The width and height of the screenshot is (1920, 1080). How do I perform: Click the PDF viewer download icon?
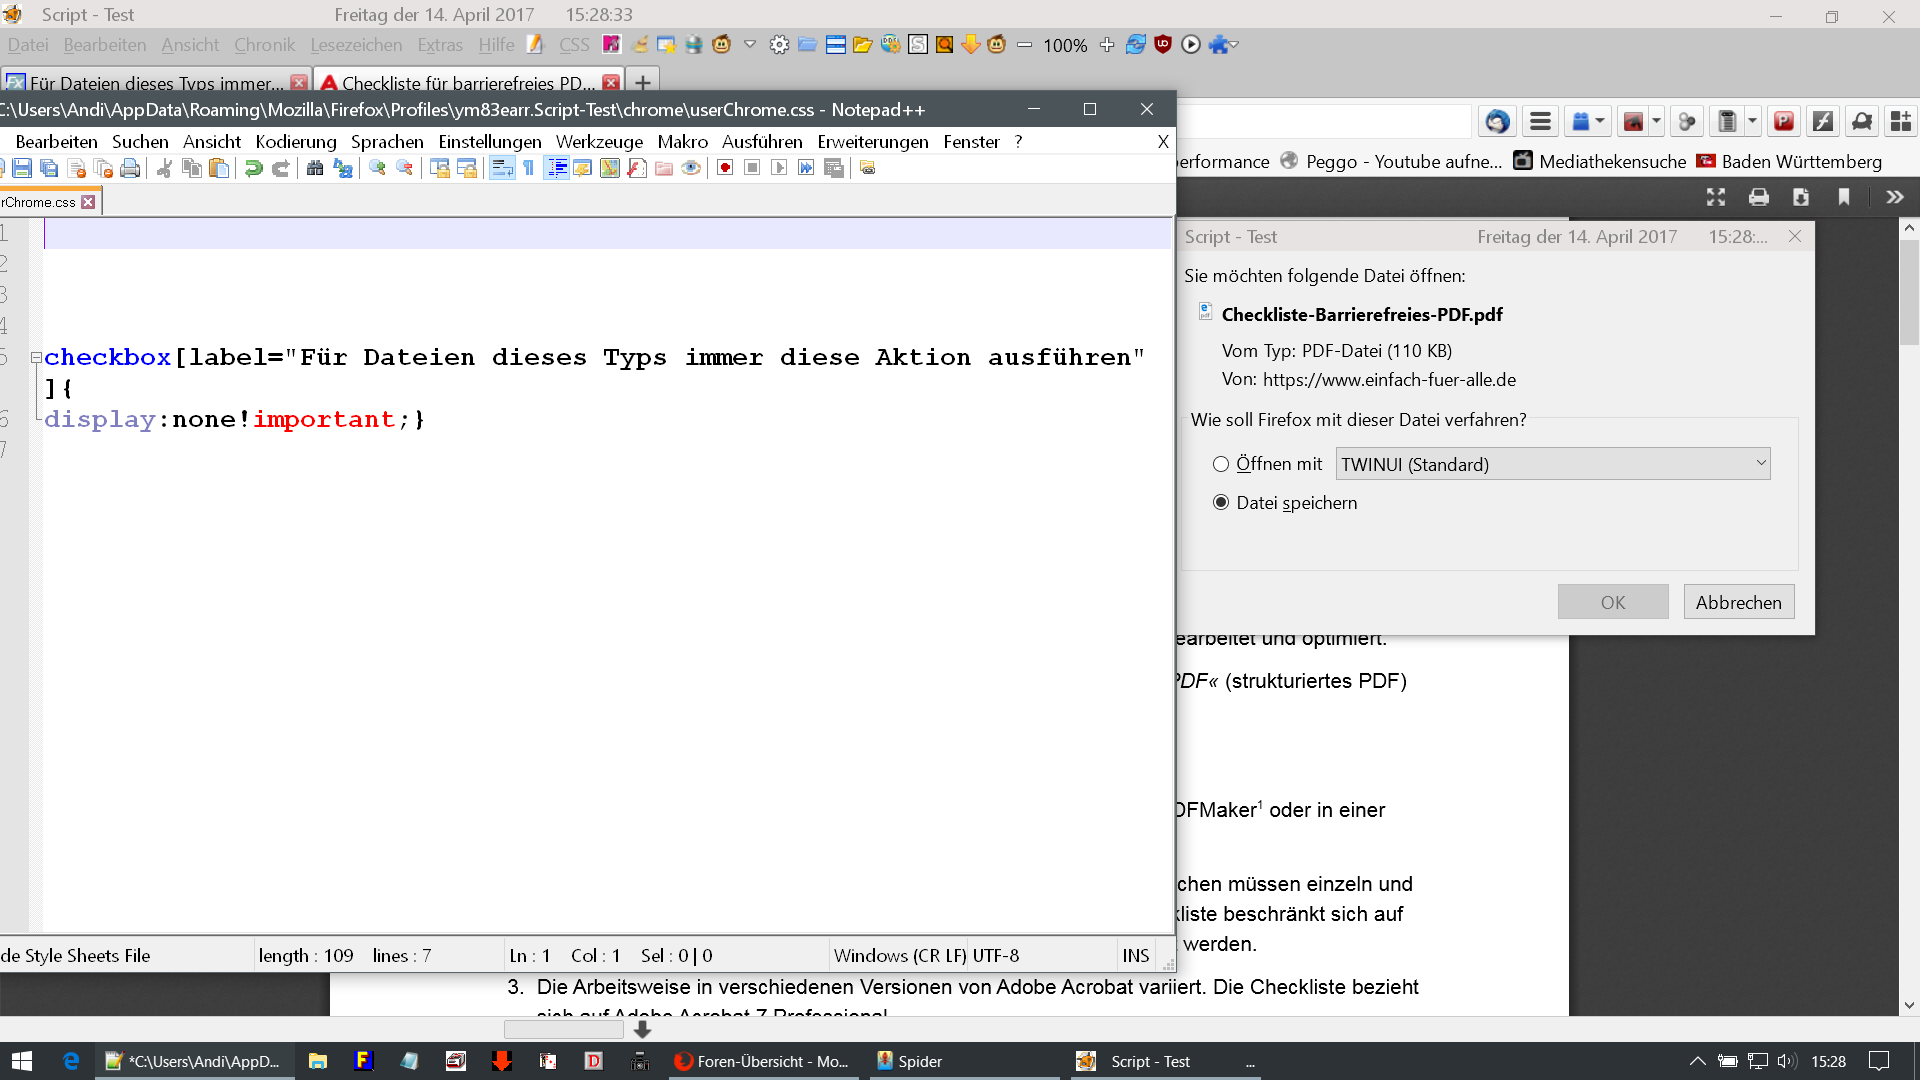1801,197
